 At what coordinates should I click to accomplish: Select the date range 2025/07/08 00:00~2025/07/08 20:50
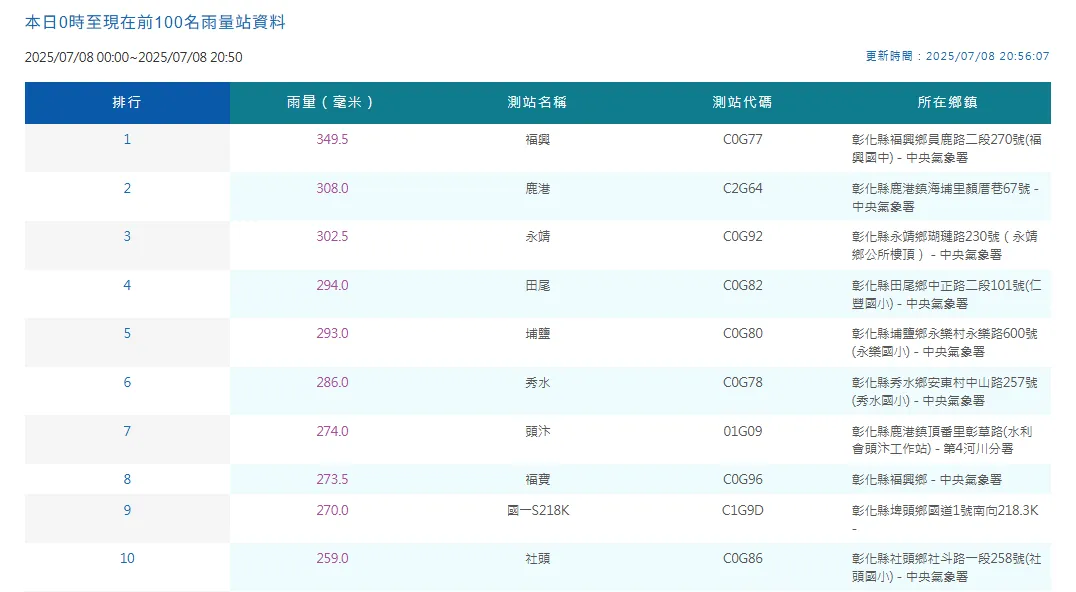point(134,58)
